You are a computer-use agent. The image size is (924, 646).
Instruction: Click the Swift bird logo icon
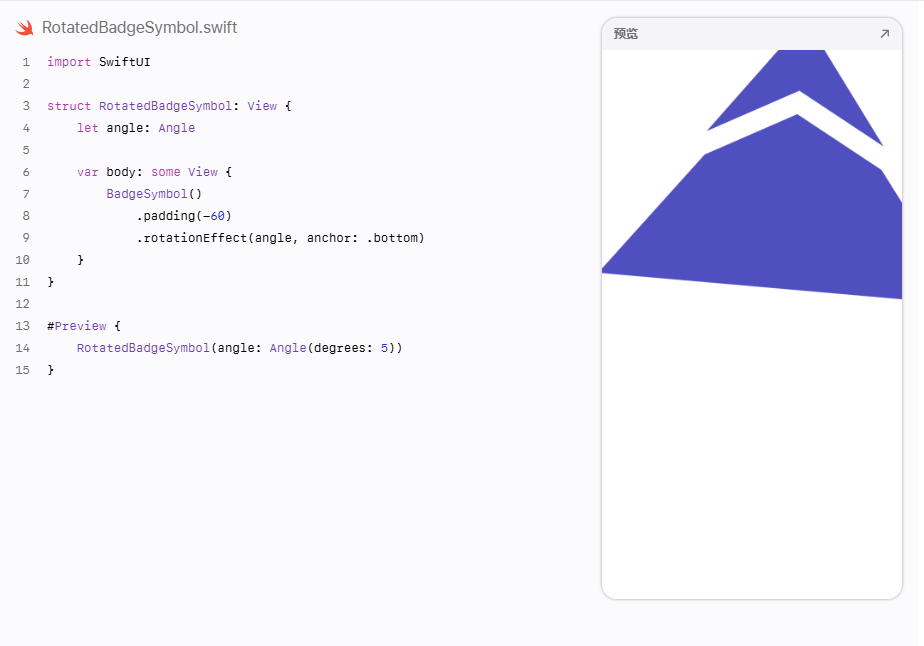coord(25,28)
